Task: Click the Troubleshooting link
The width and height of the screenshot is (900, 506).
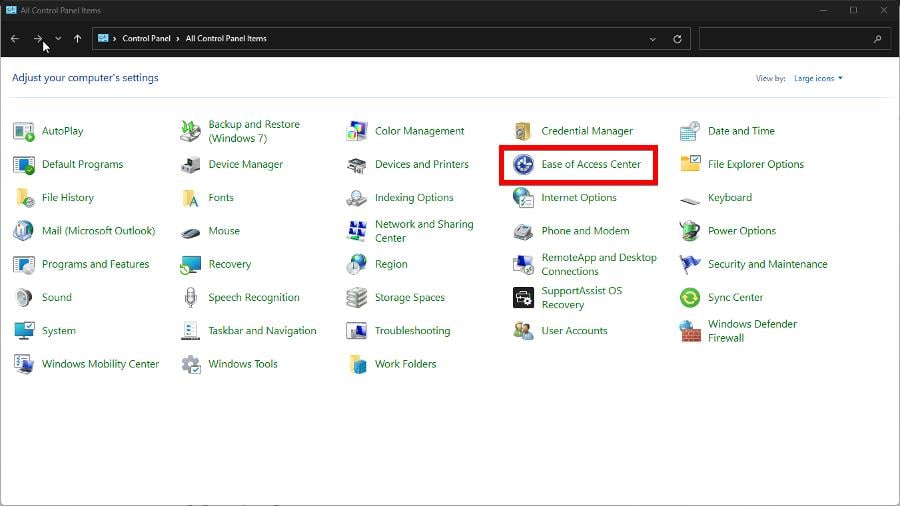Action: click(x=412, y=330)
